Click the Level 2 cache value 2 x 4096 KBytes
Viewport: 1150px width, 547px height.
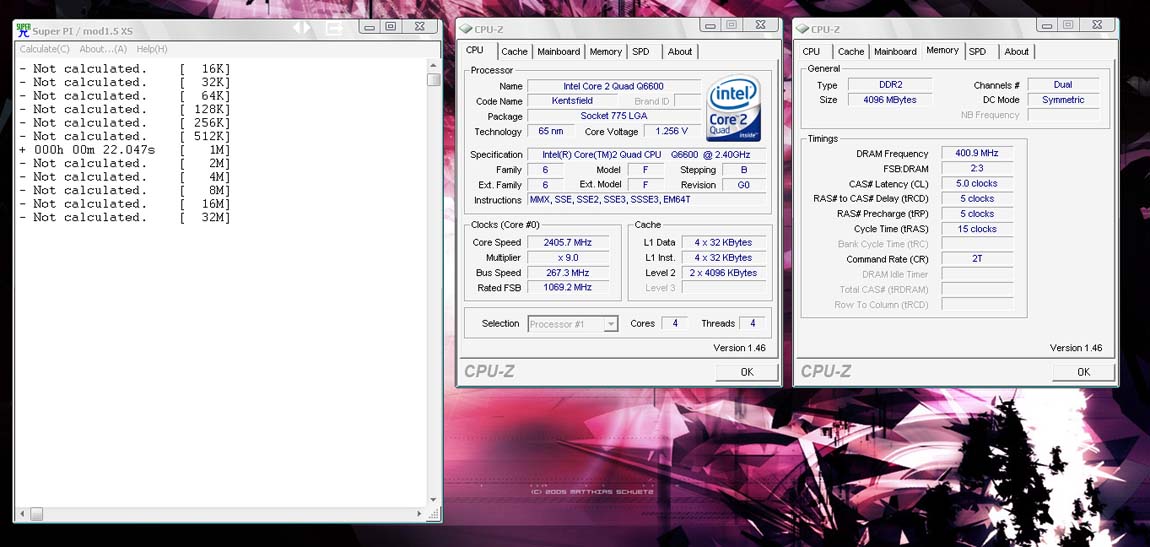click(x=725, y=273)
